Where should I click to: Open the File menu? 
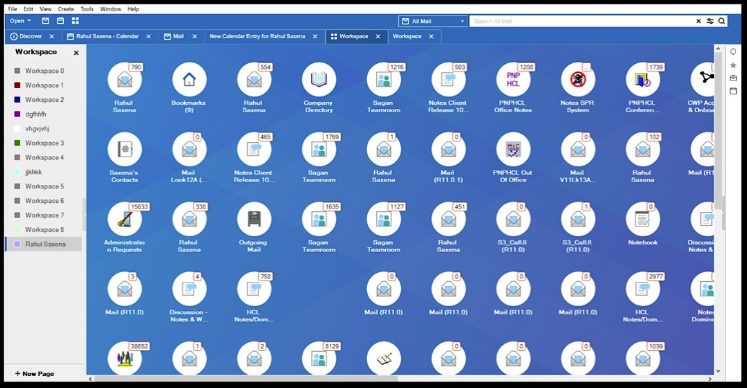click(12, 9)
